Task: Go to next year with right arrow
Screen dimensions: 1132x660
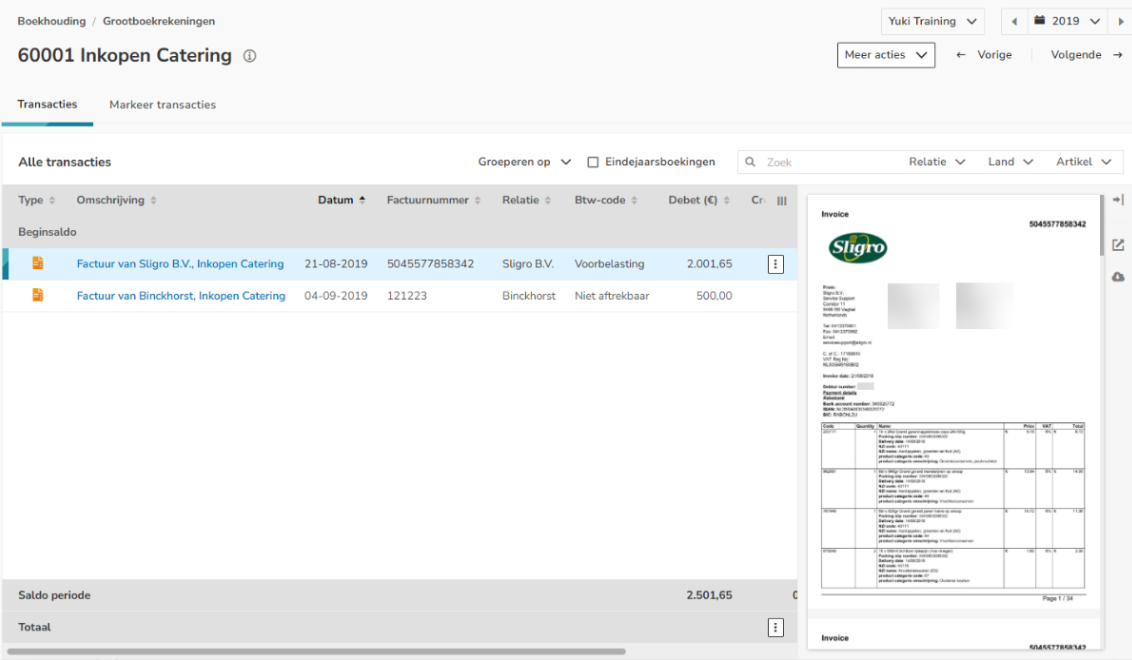Action: pos(1120,22)
